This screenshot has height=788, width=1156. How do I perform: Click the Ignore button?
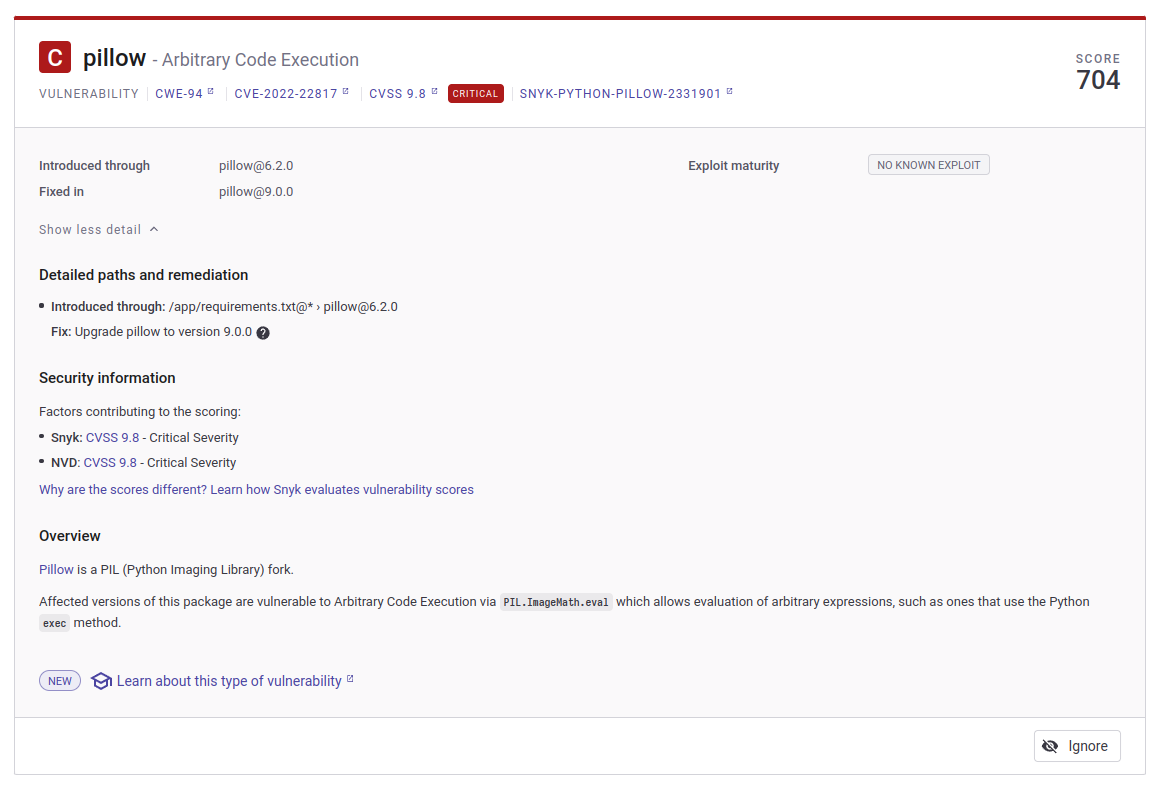1077,745
